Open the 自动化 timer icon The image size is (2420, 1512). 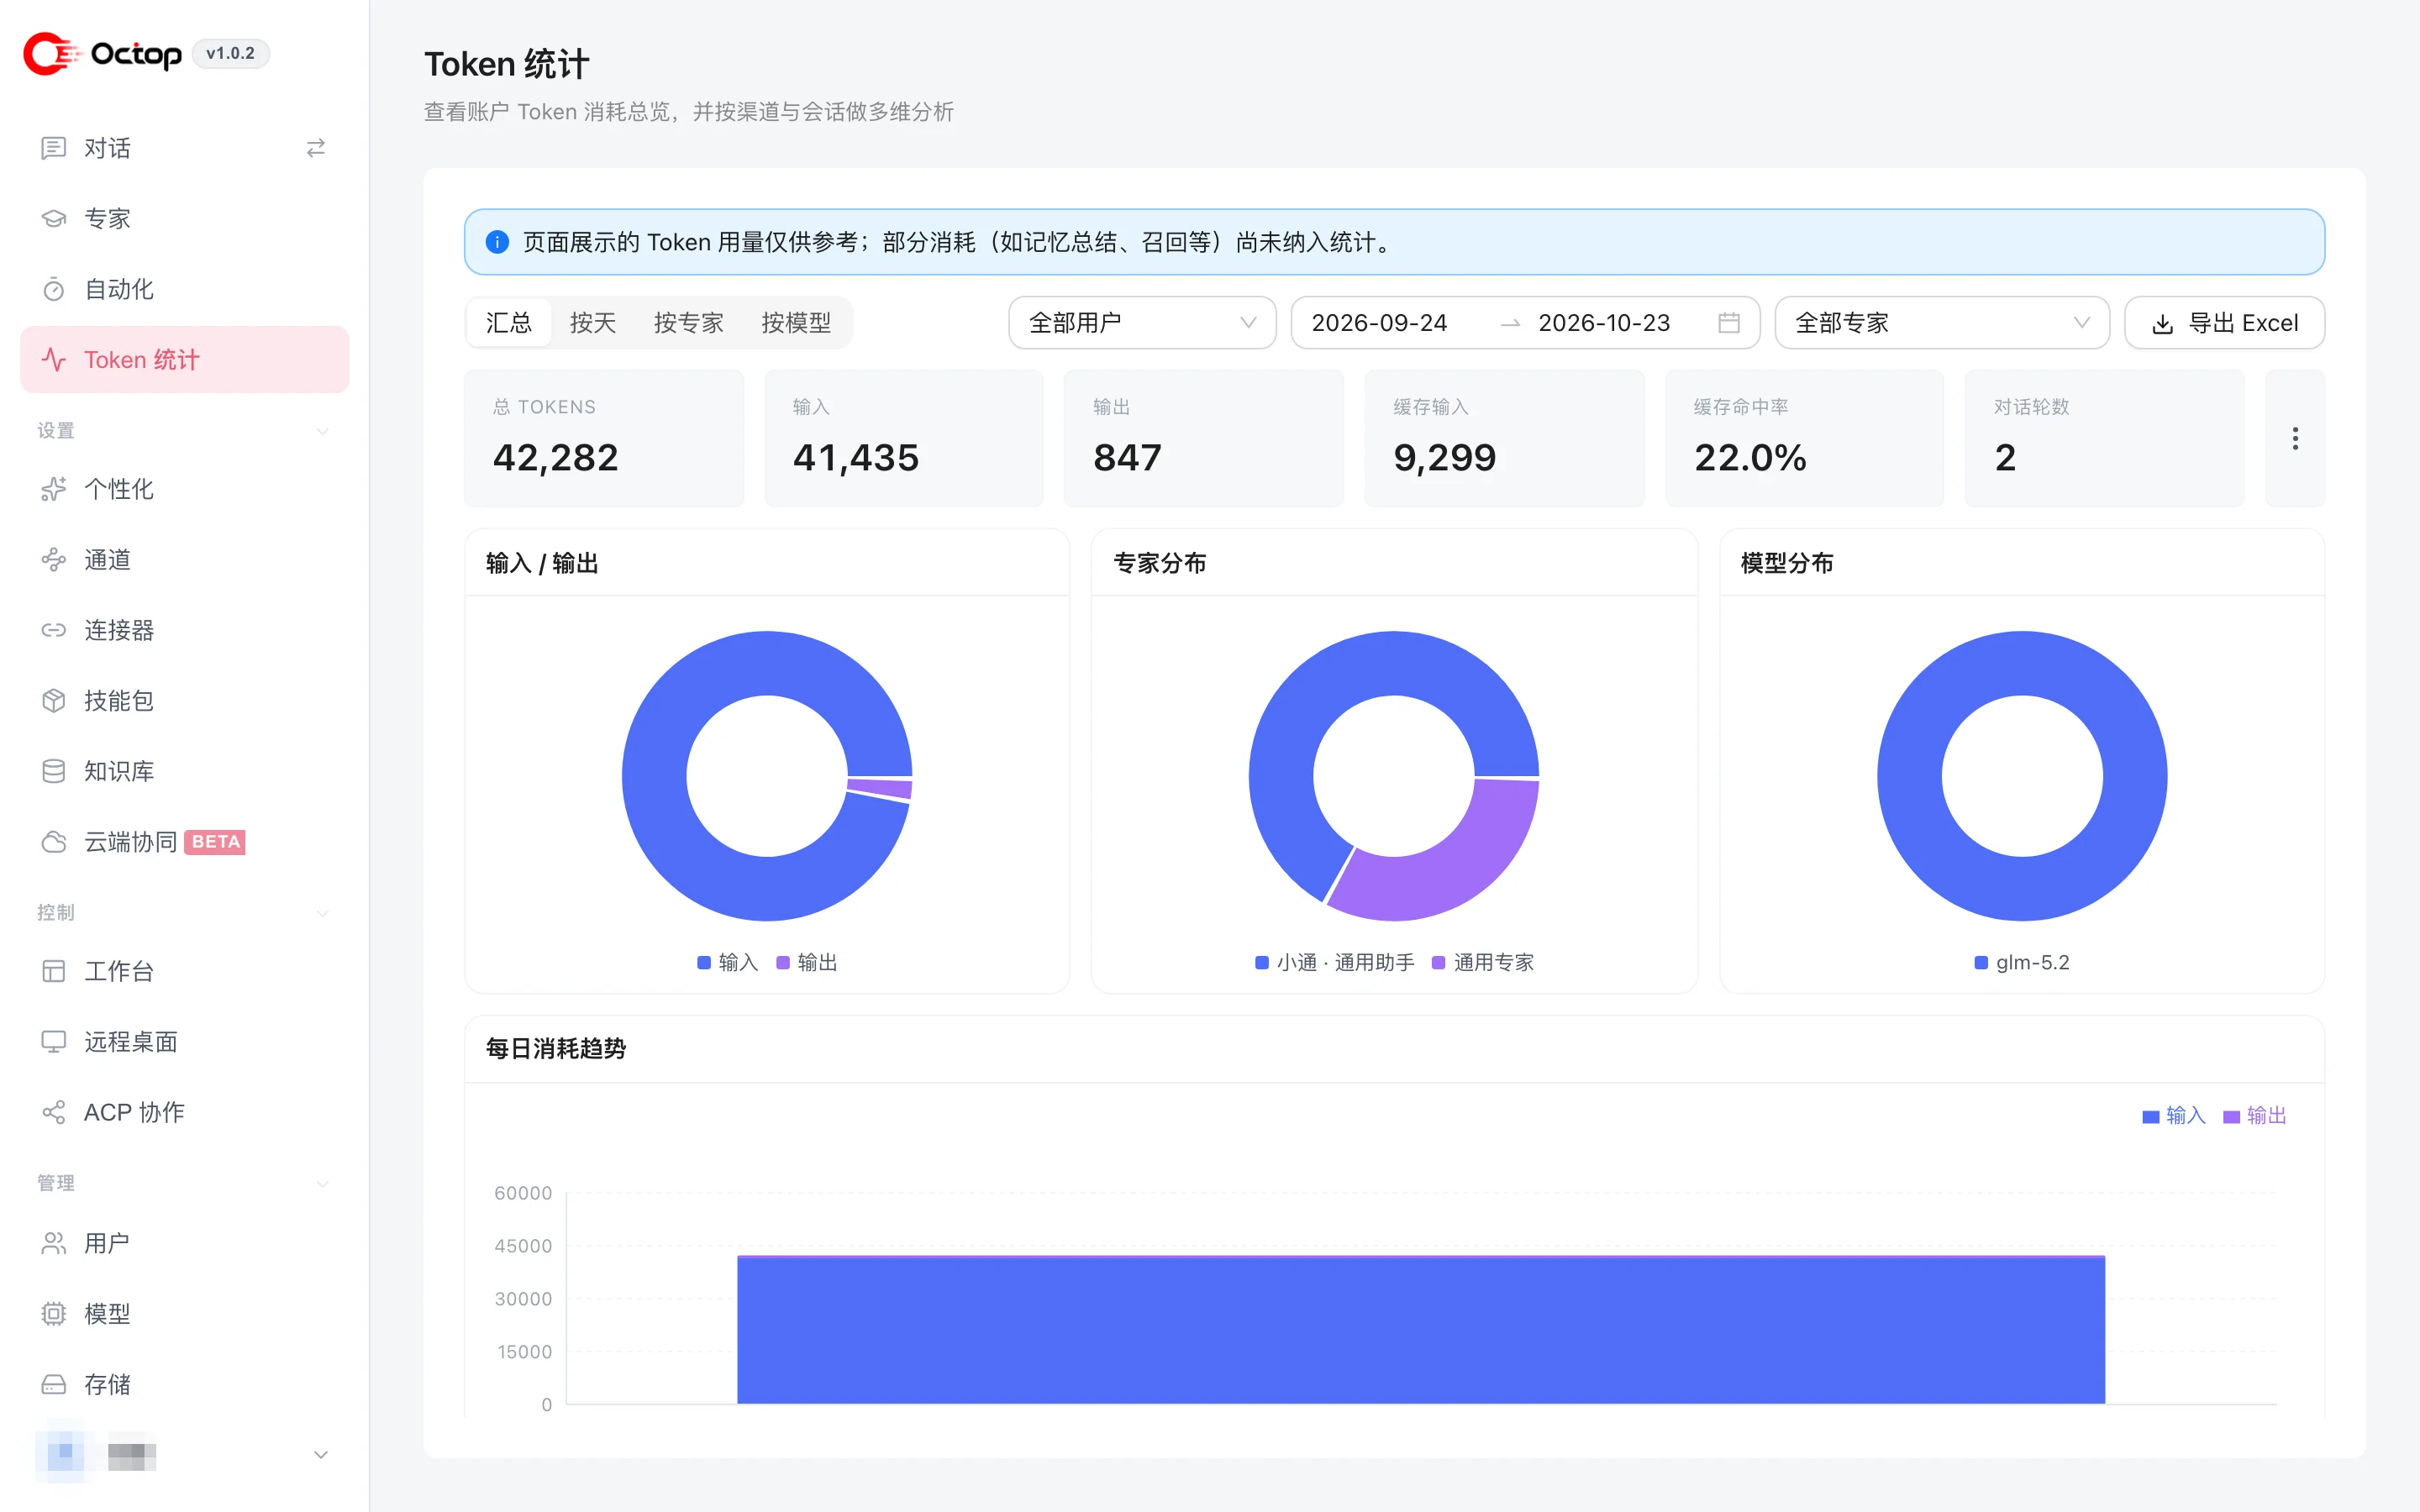pyautogui.click(x=53, y=290)
